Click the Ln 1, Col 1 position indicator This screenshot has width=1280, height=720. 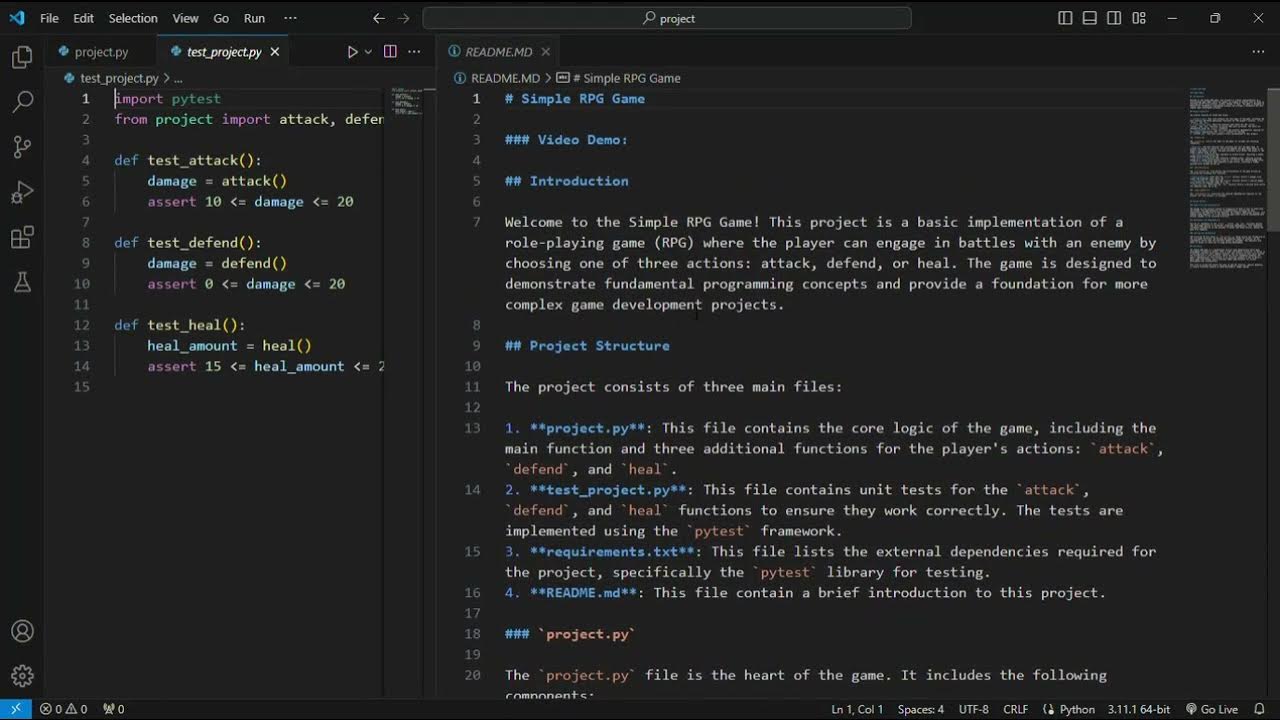[x=857, y=709]
